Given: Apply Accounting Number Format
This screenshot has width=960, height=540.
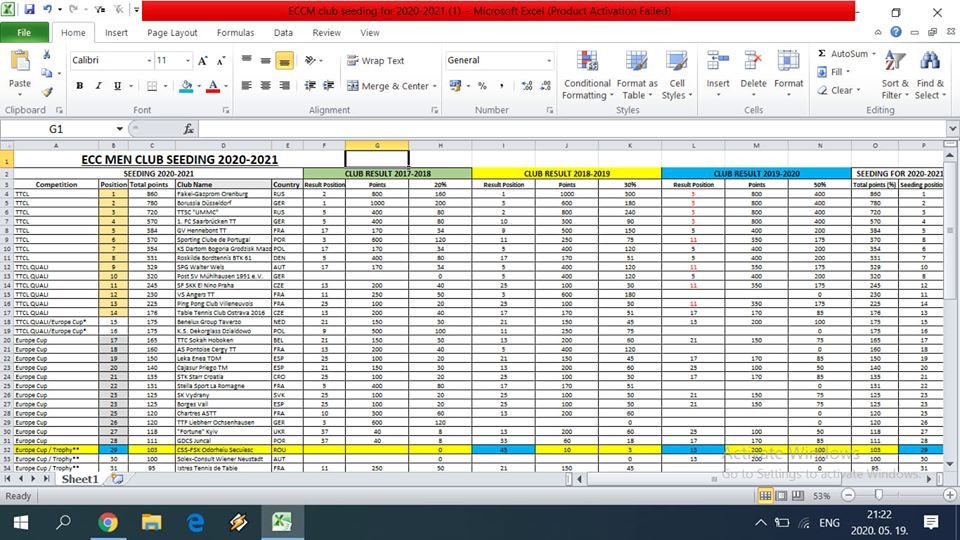Looking at the screenshot, I should pyautogui.click(x=455, y=86).
